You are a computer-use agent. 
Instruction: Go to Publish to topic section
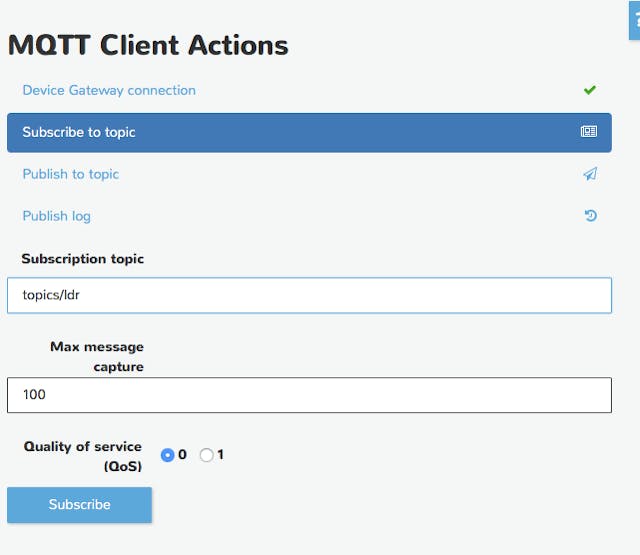click(71, 174)
